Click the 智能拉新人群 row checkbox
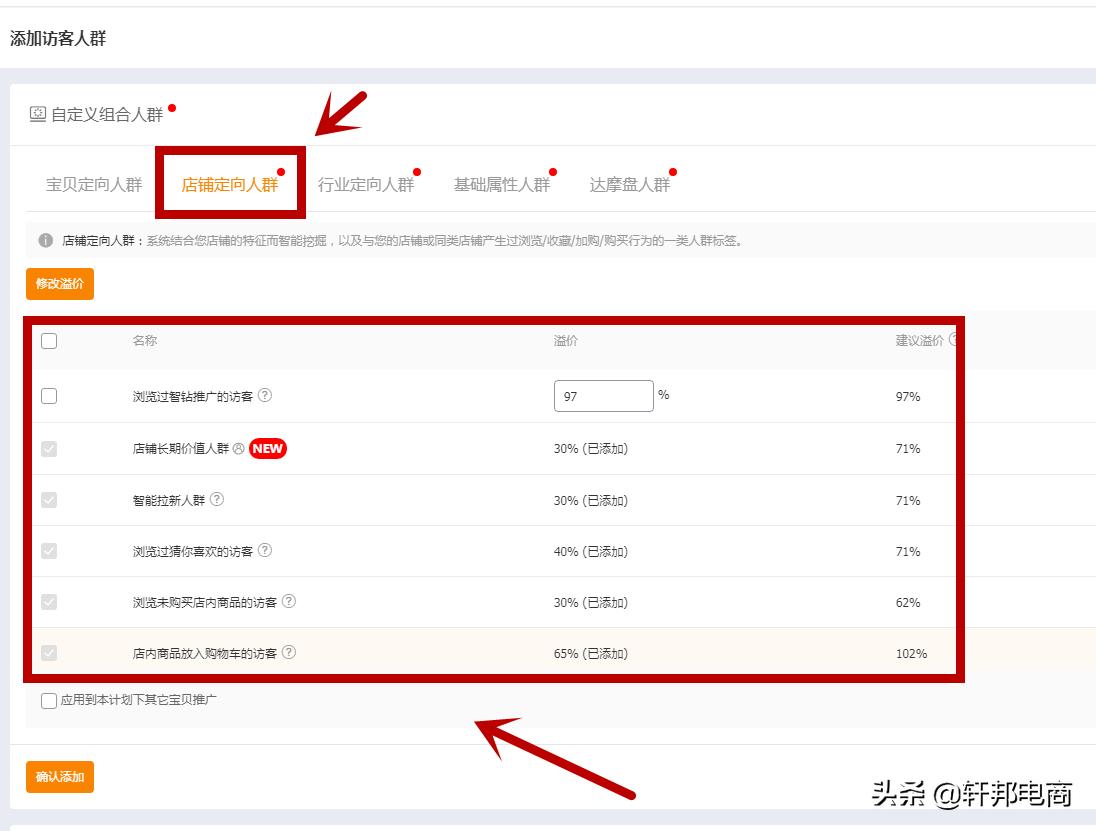 coord(49,500)
